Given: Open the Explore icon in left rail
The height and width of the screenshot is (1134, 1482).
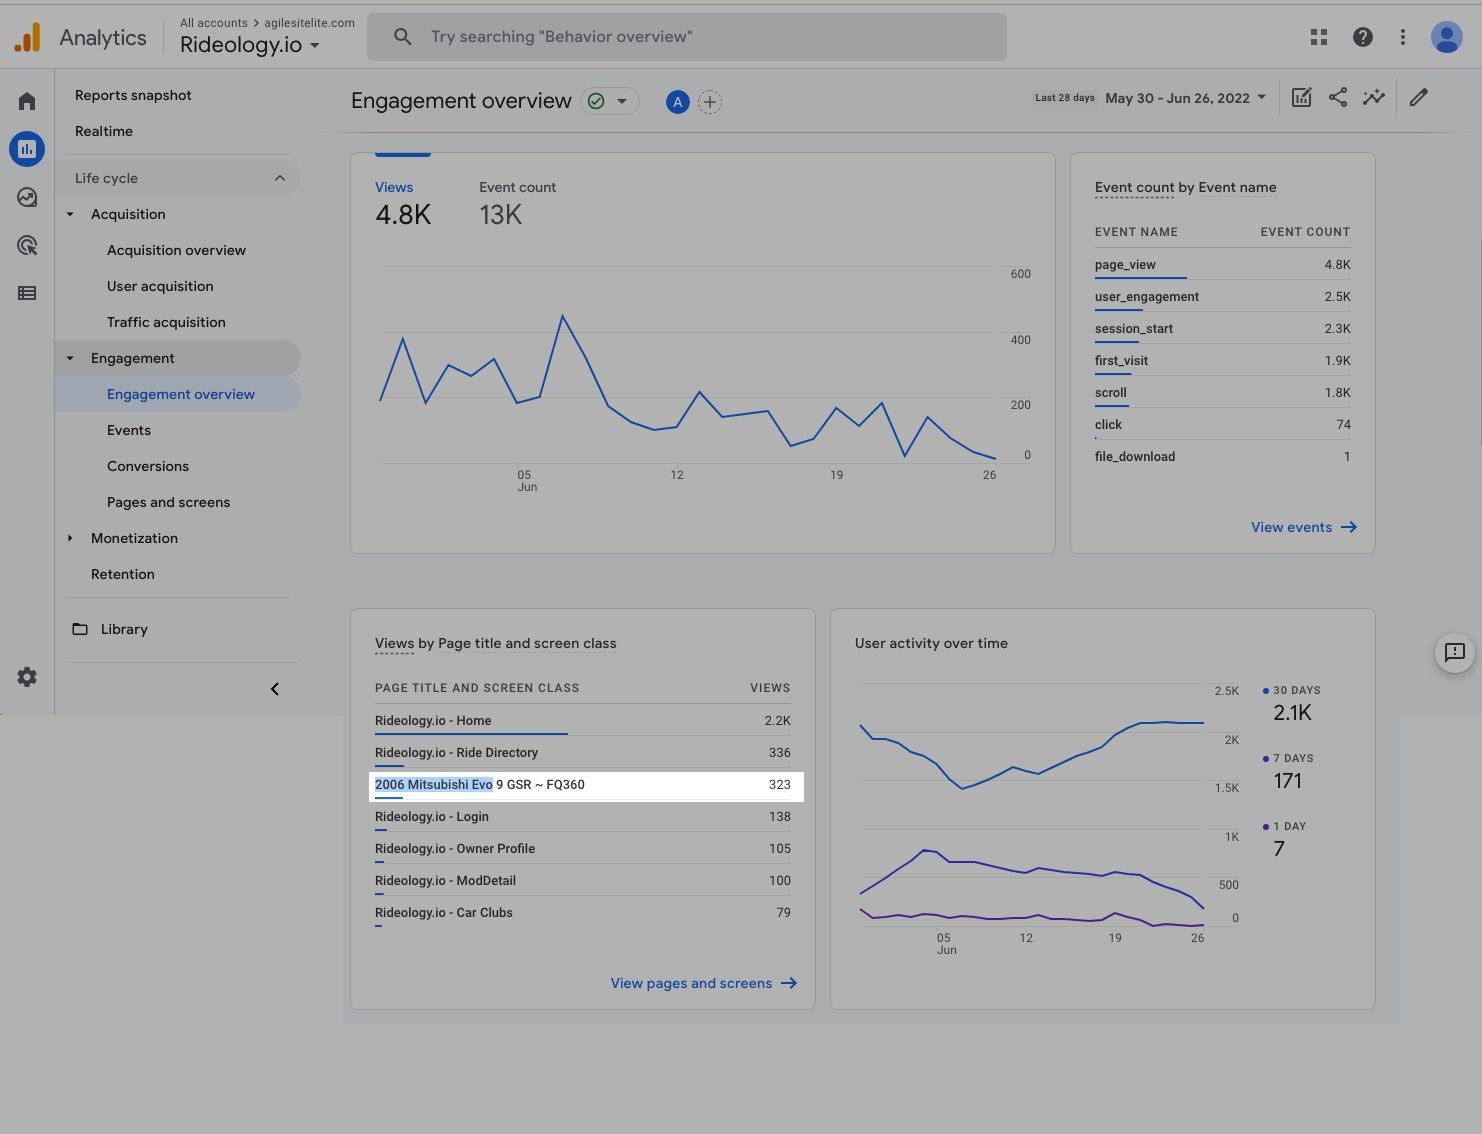Looking at the screenshot, I should pyautogui.click(x=27, y=197).
